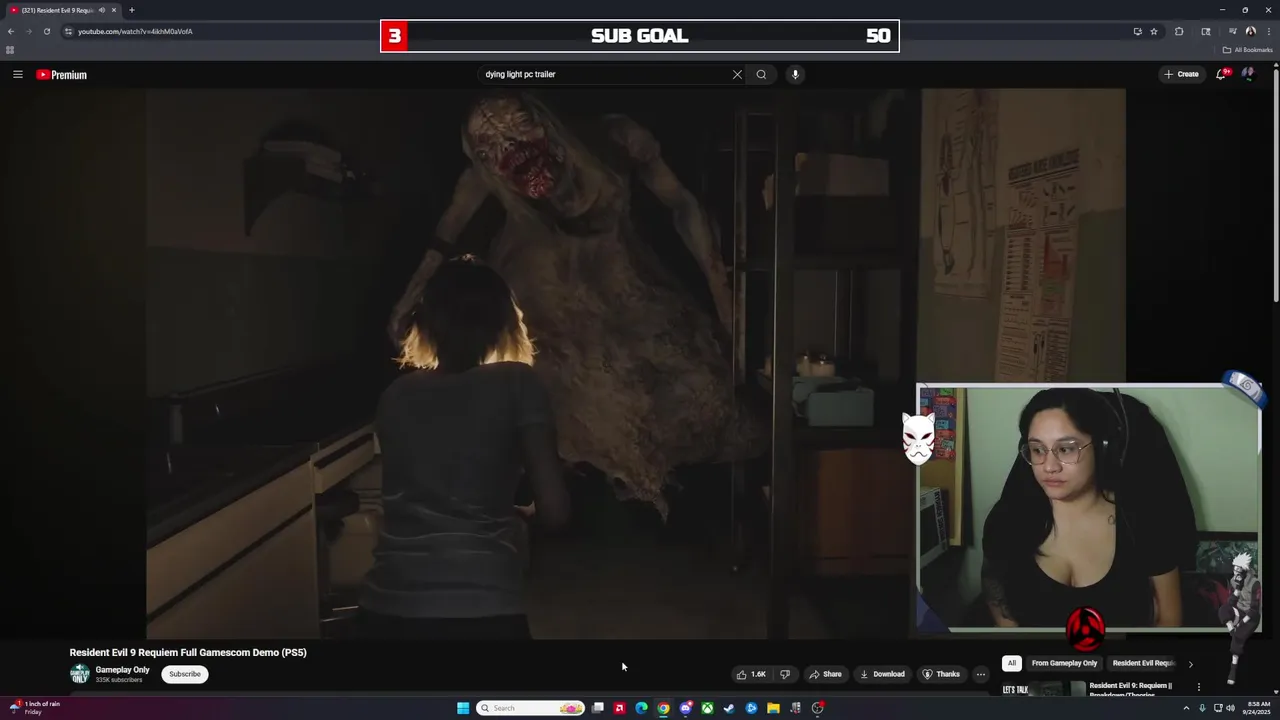
Task: Bookmark this page with star icon
Action: [x=1154, y=31]
